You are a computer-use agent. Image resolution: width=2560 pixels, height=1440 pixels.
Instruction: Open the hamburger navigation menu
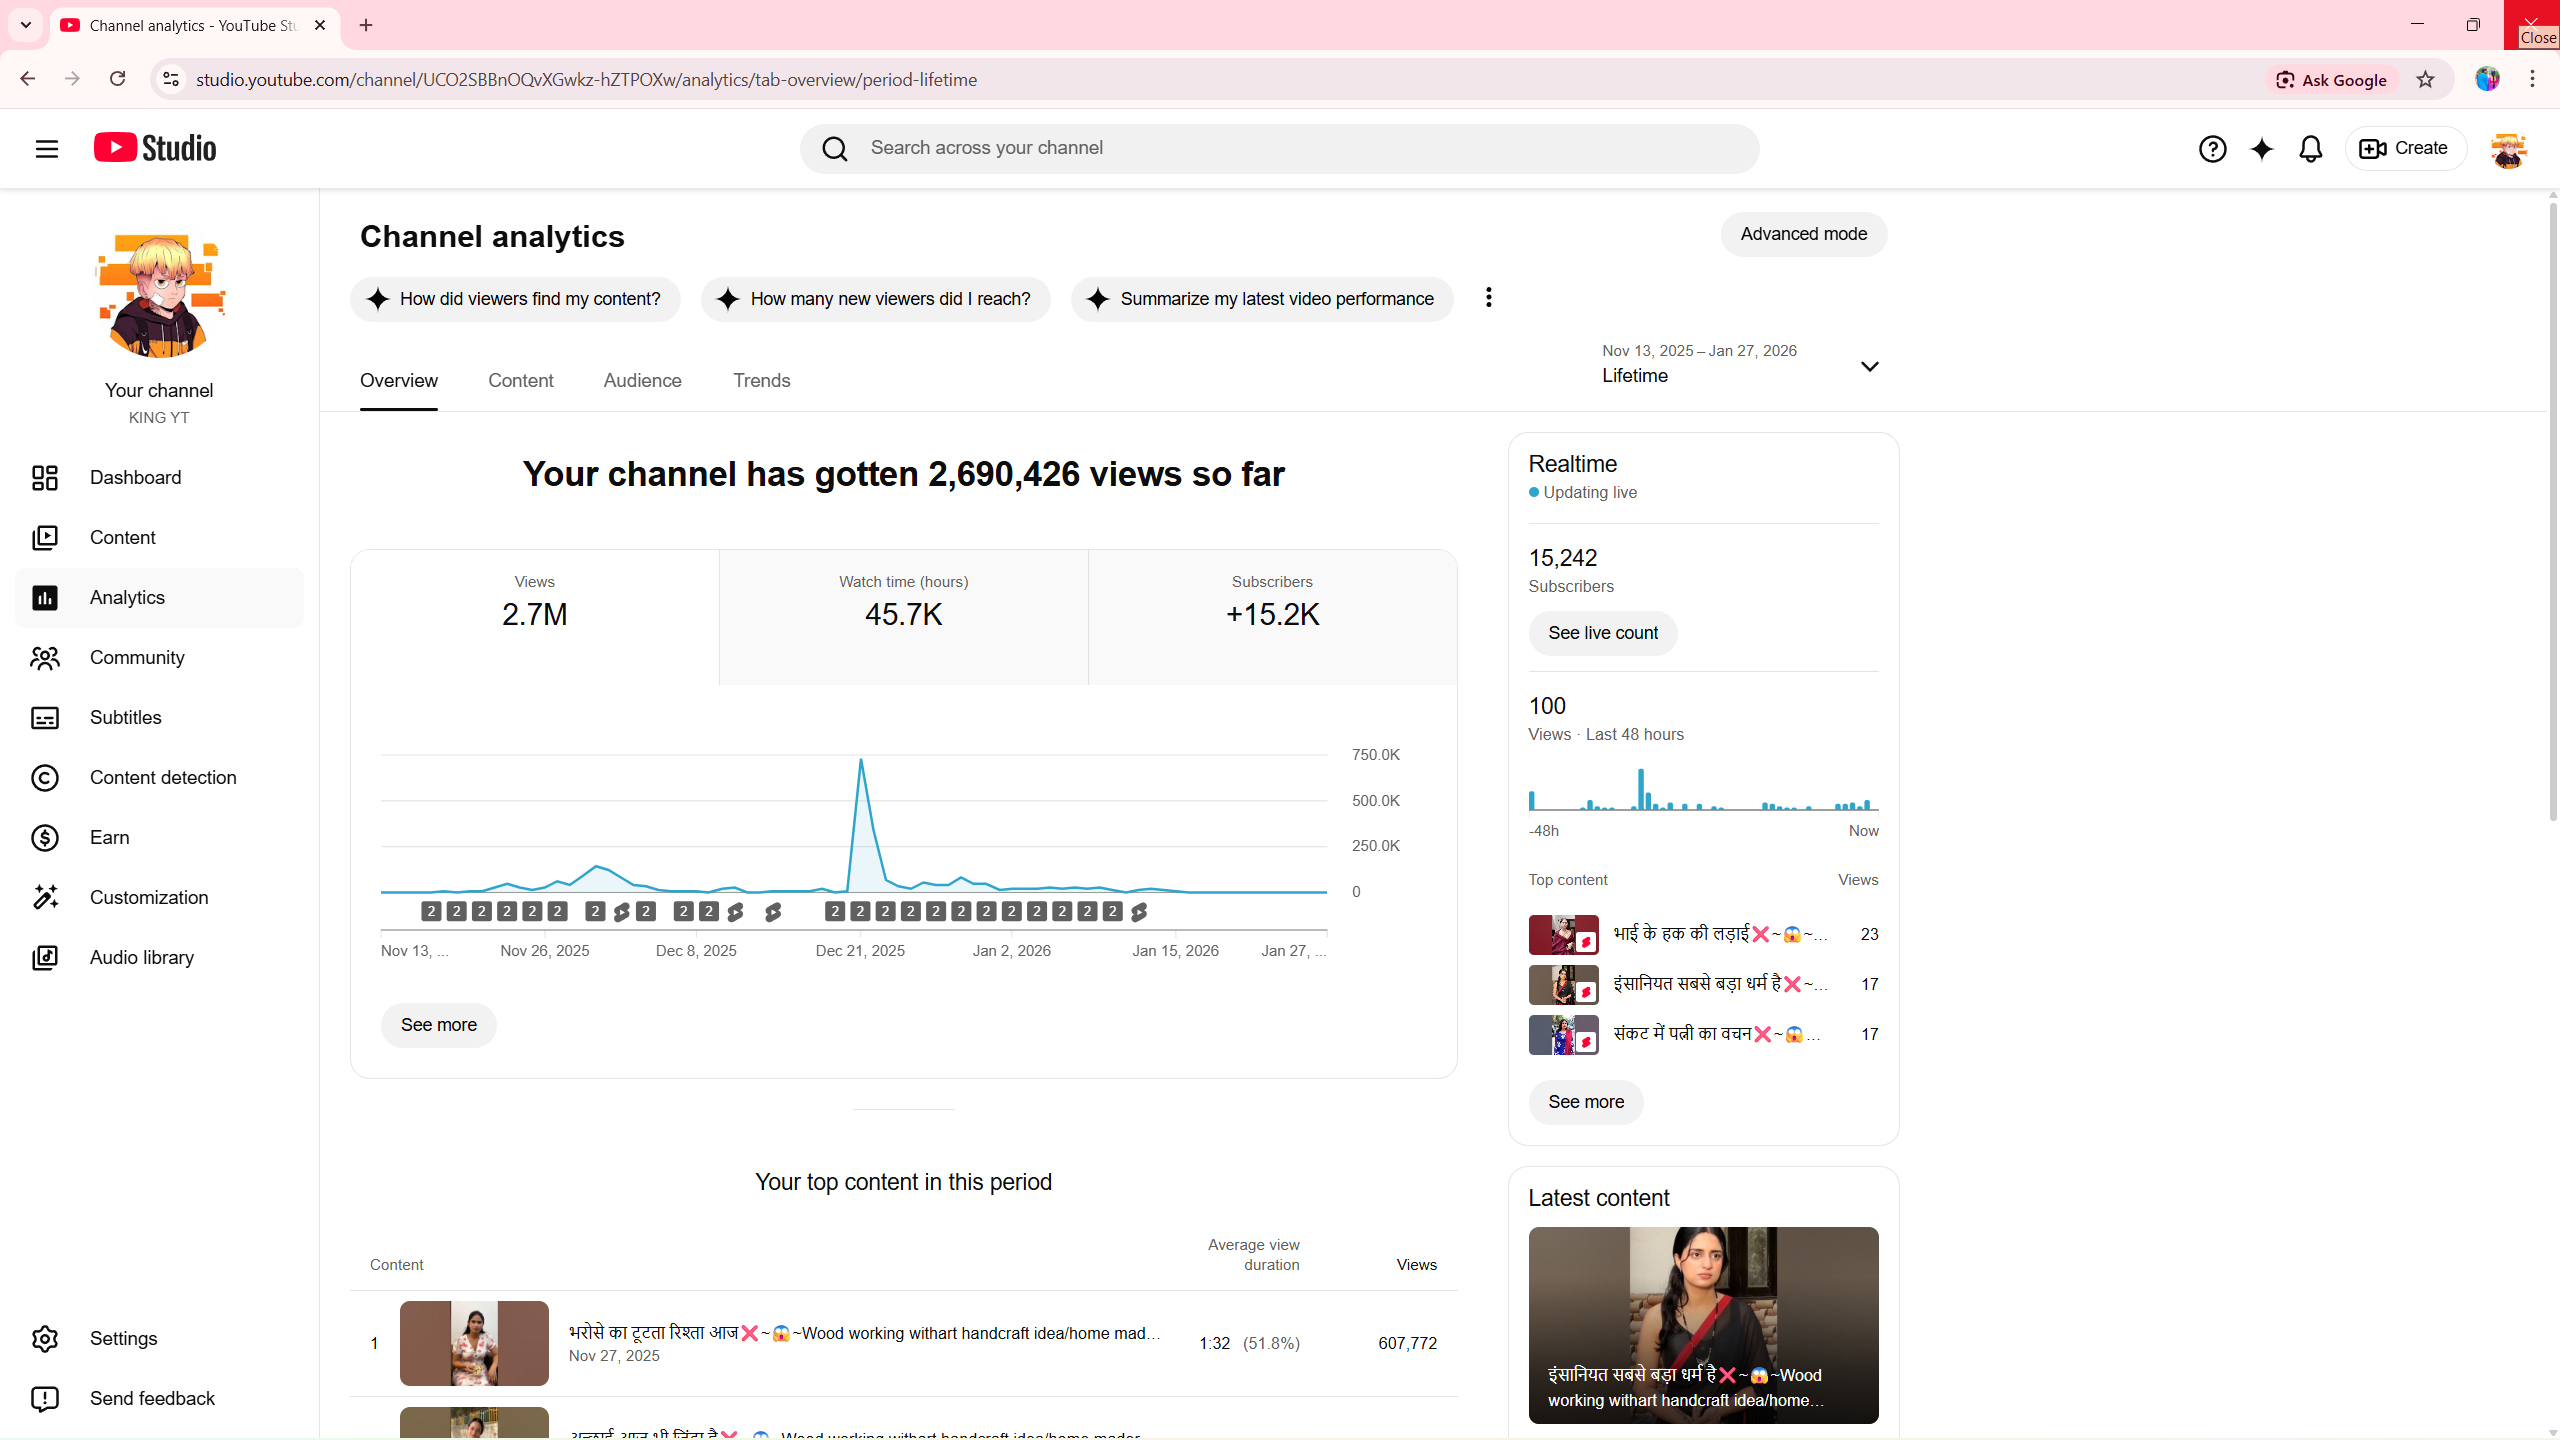click(46, 149)
